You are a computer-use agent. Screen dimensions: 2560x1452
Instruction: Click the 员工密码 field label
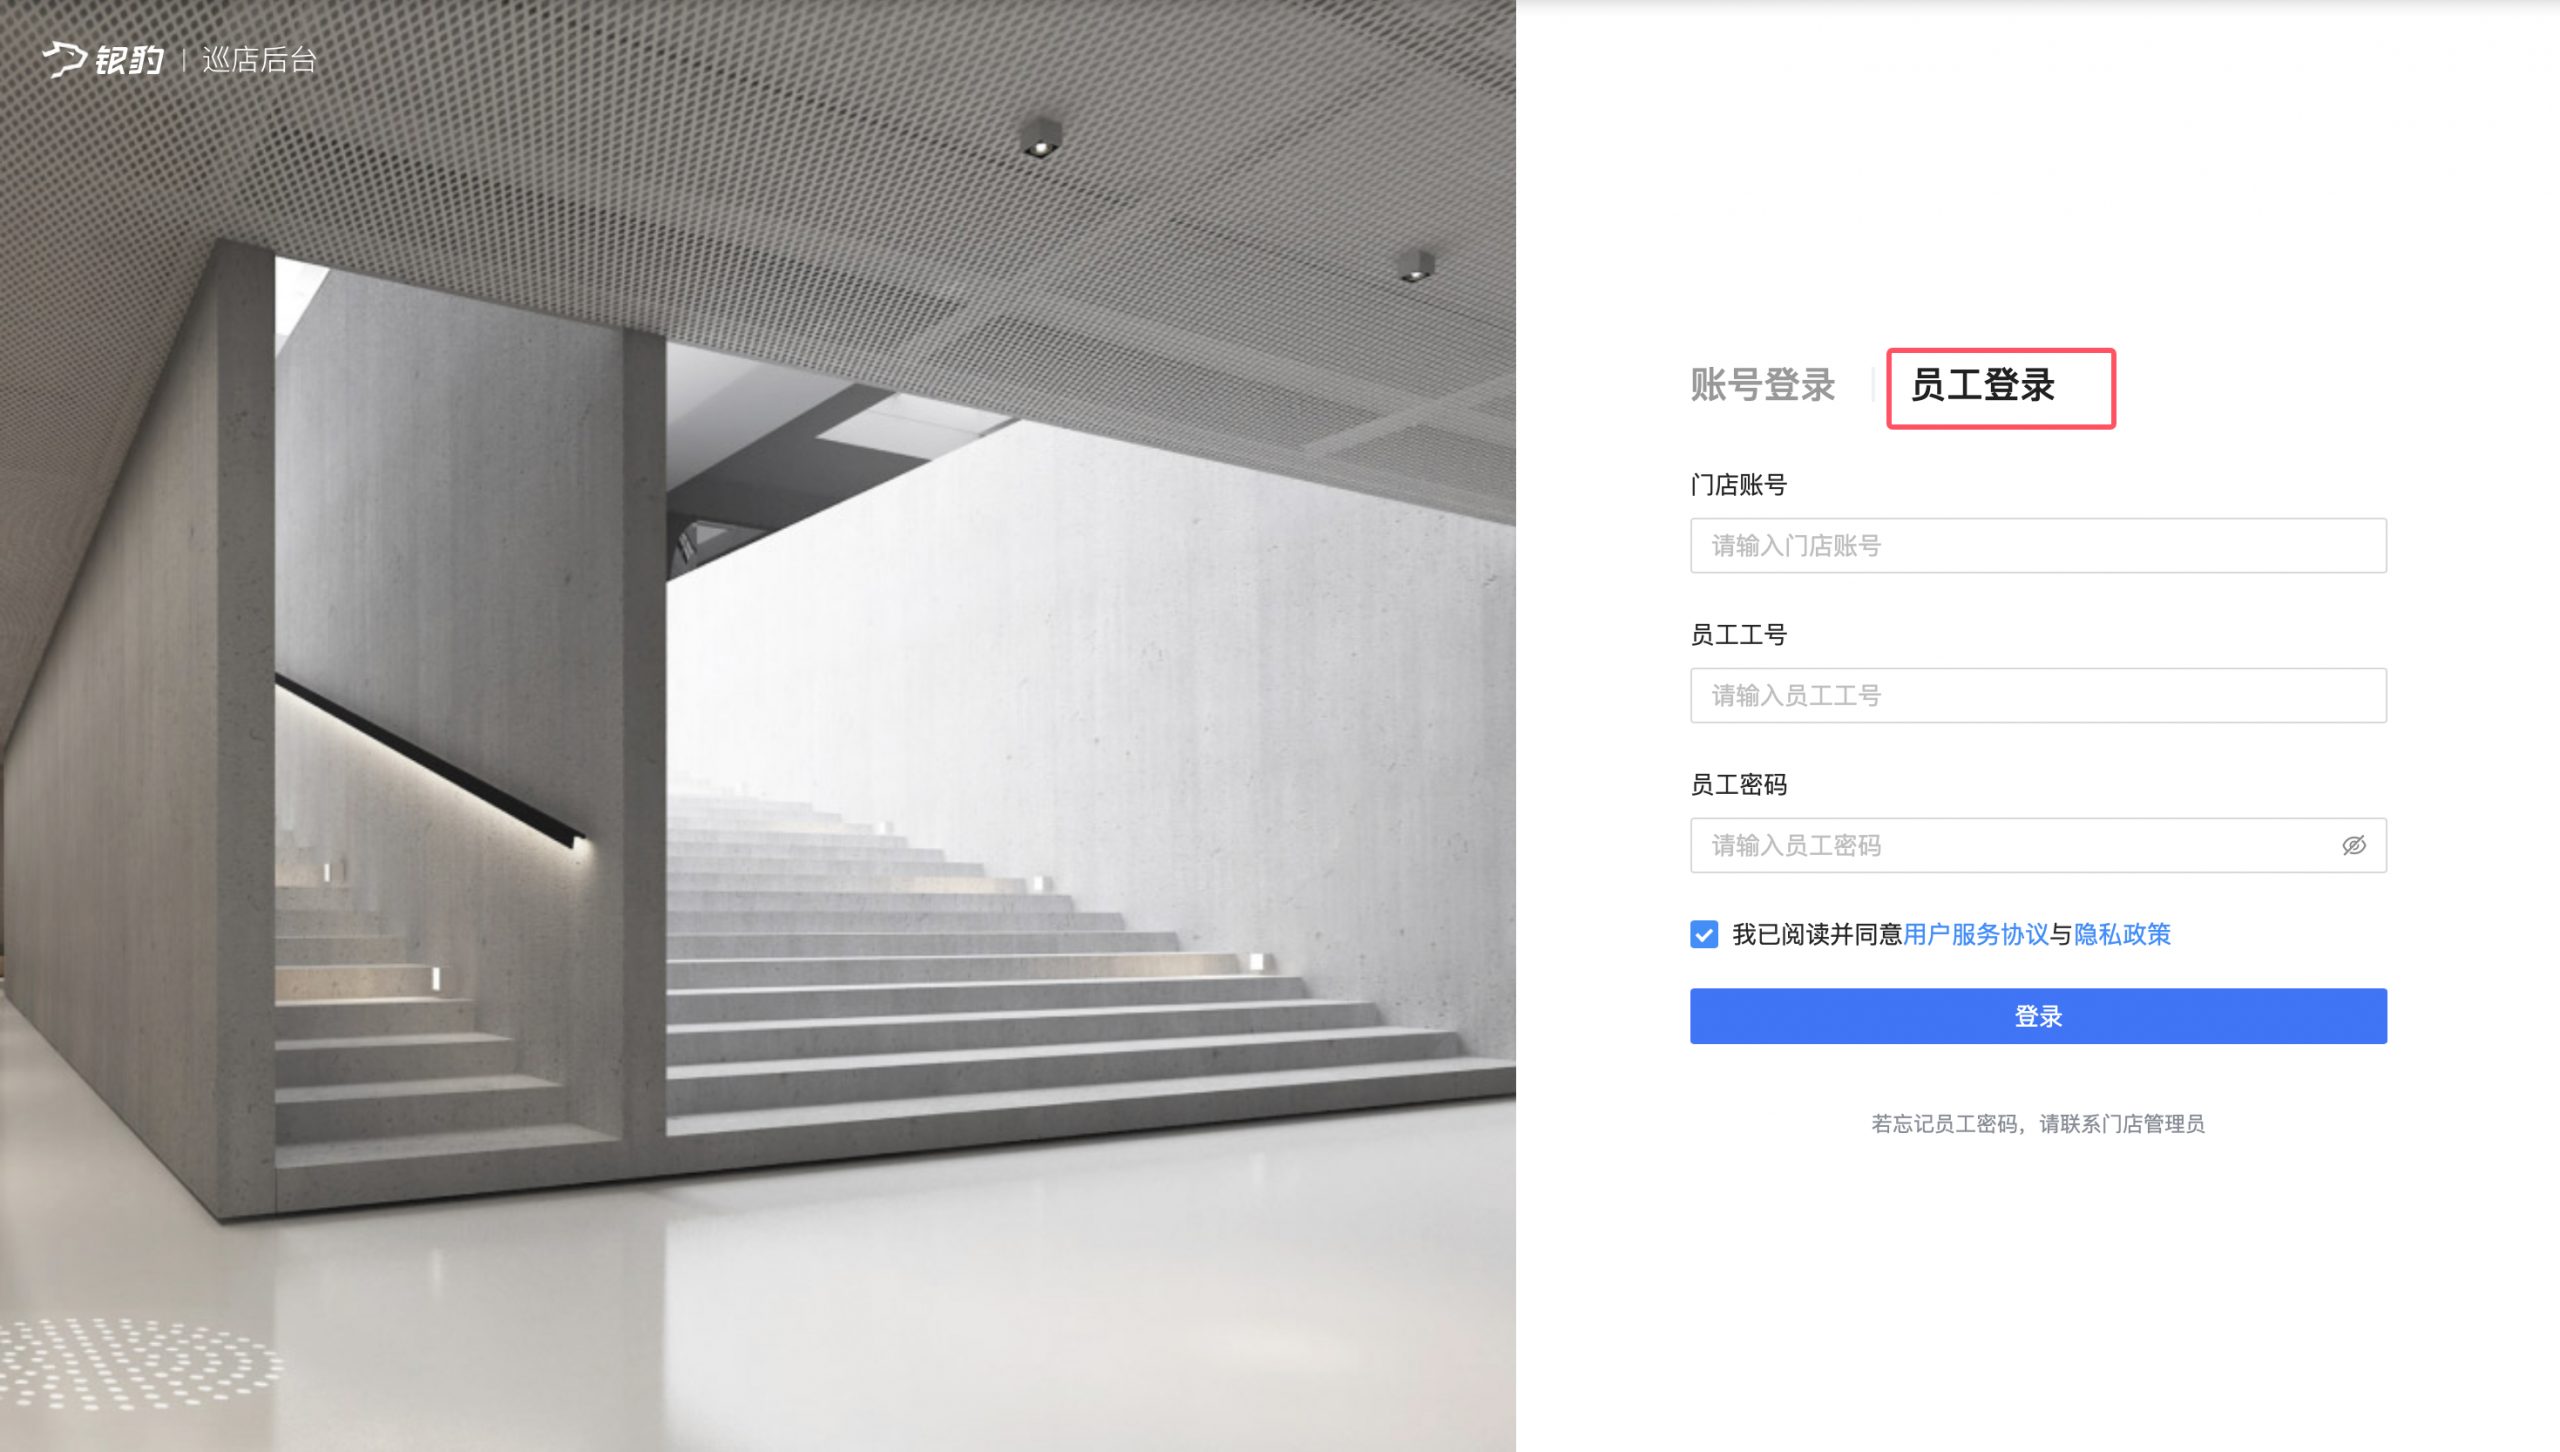coord(1738,785)
